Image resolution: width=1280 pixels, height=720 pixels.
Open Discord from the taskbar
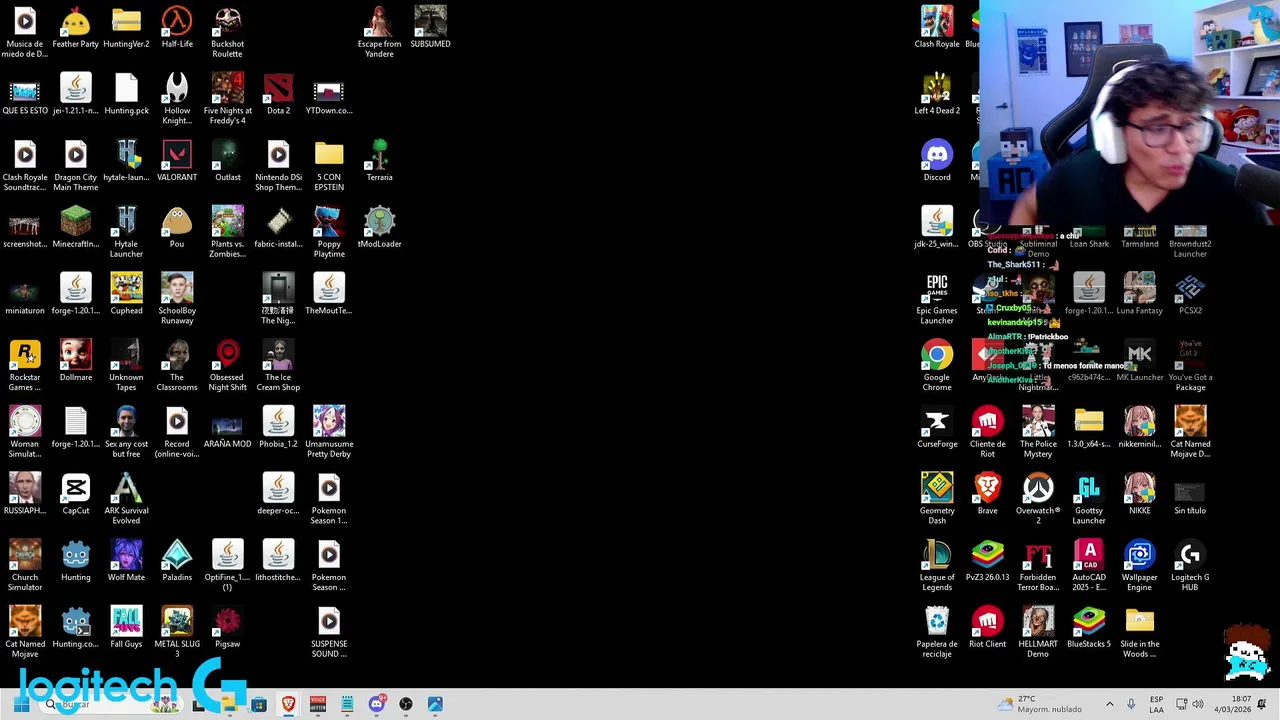(377, 704)
